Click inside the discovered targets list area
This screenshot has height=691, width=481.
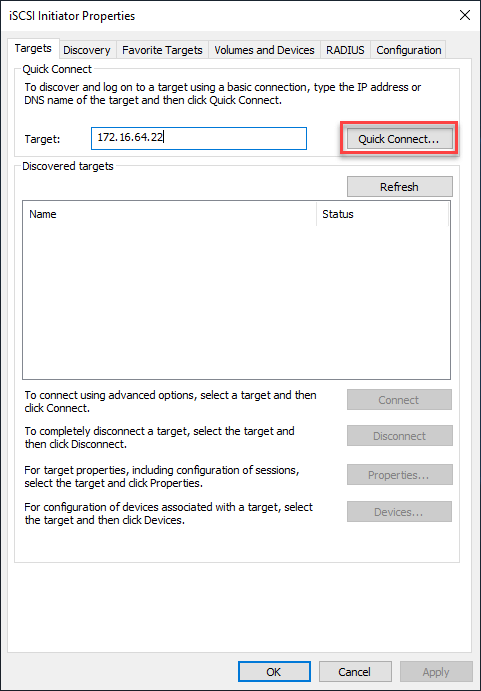[236, 302]
